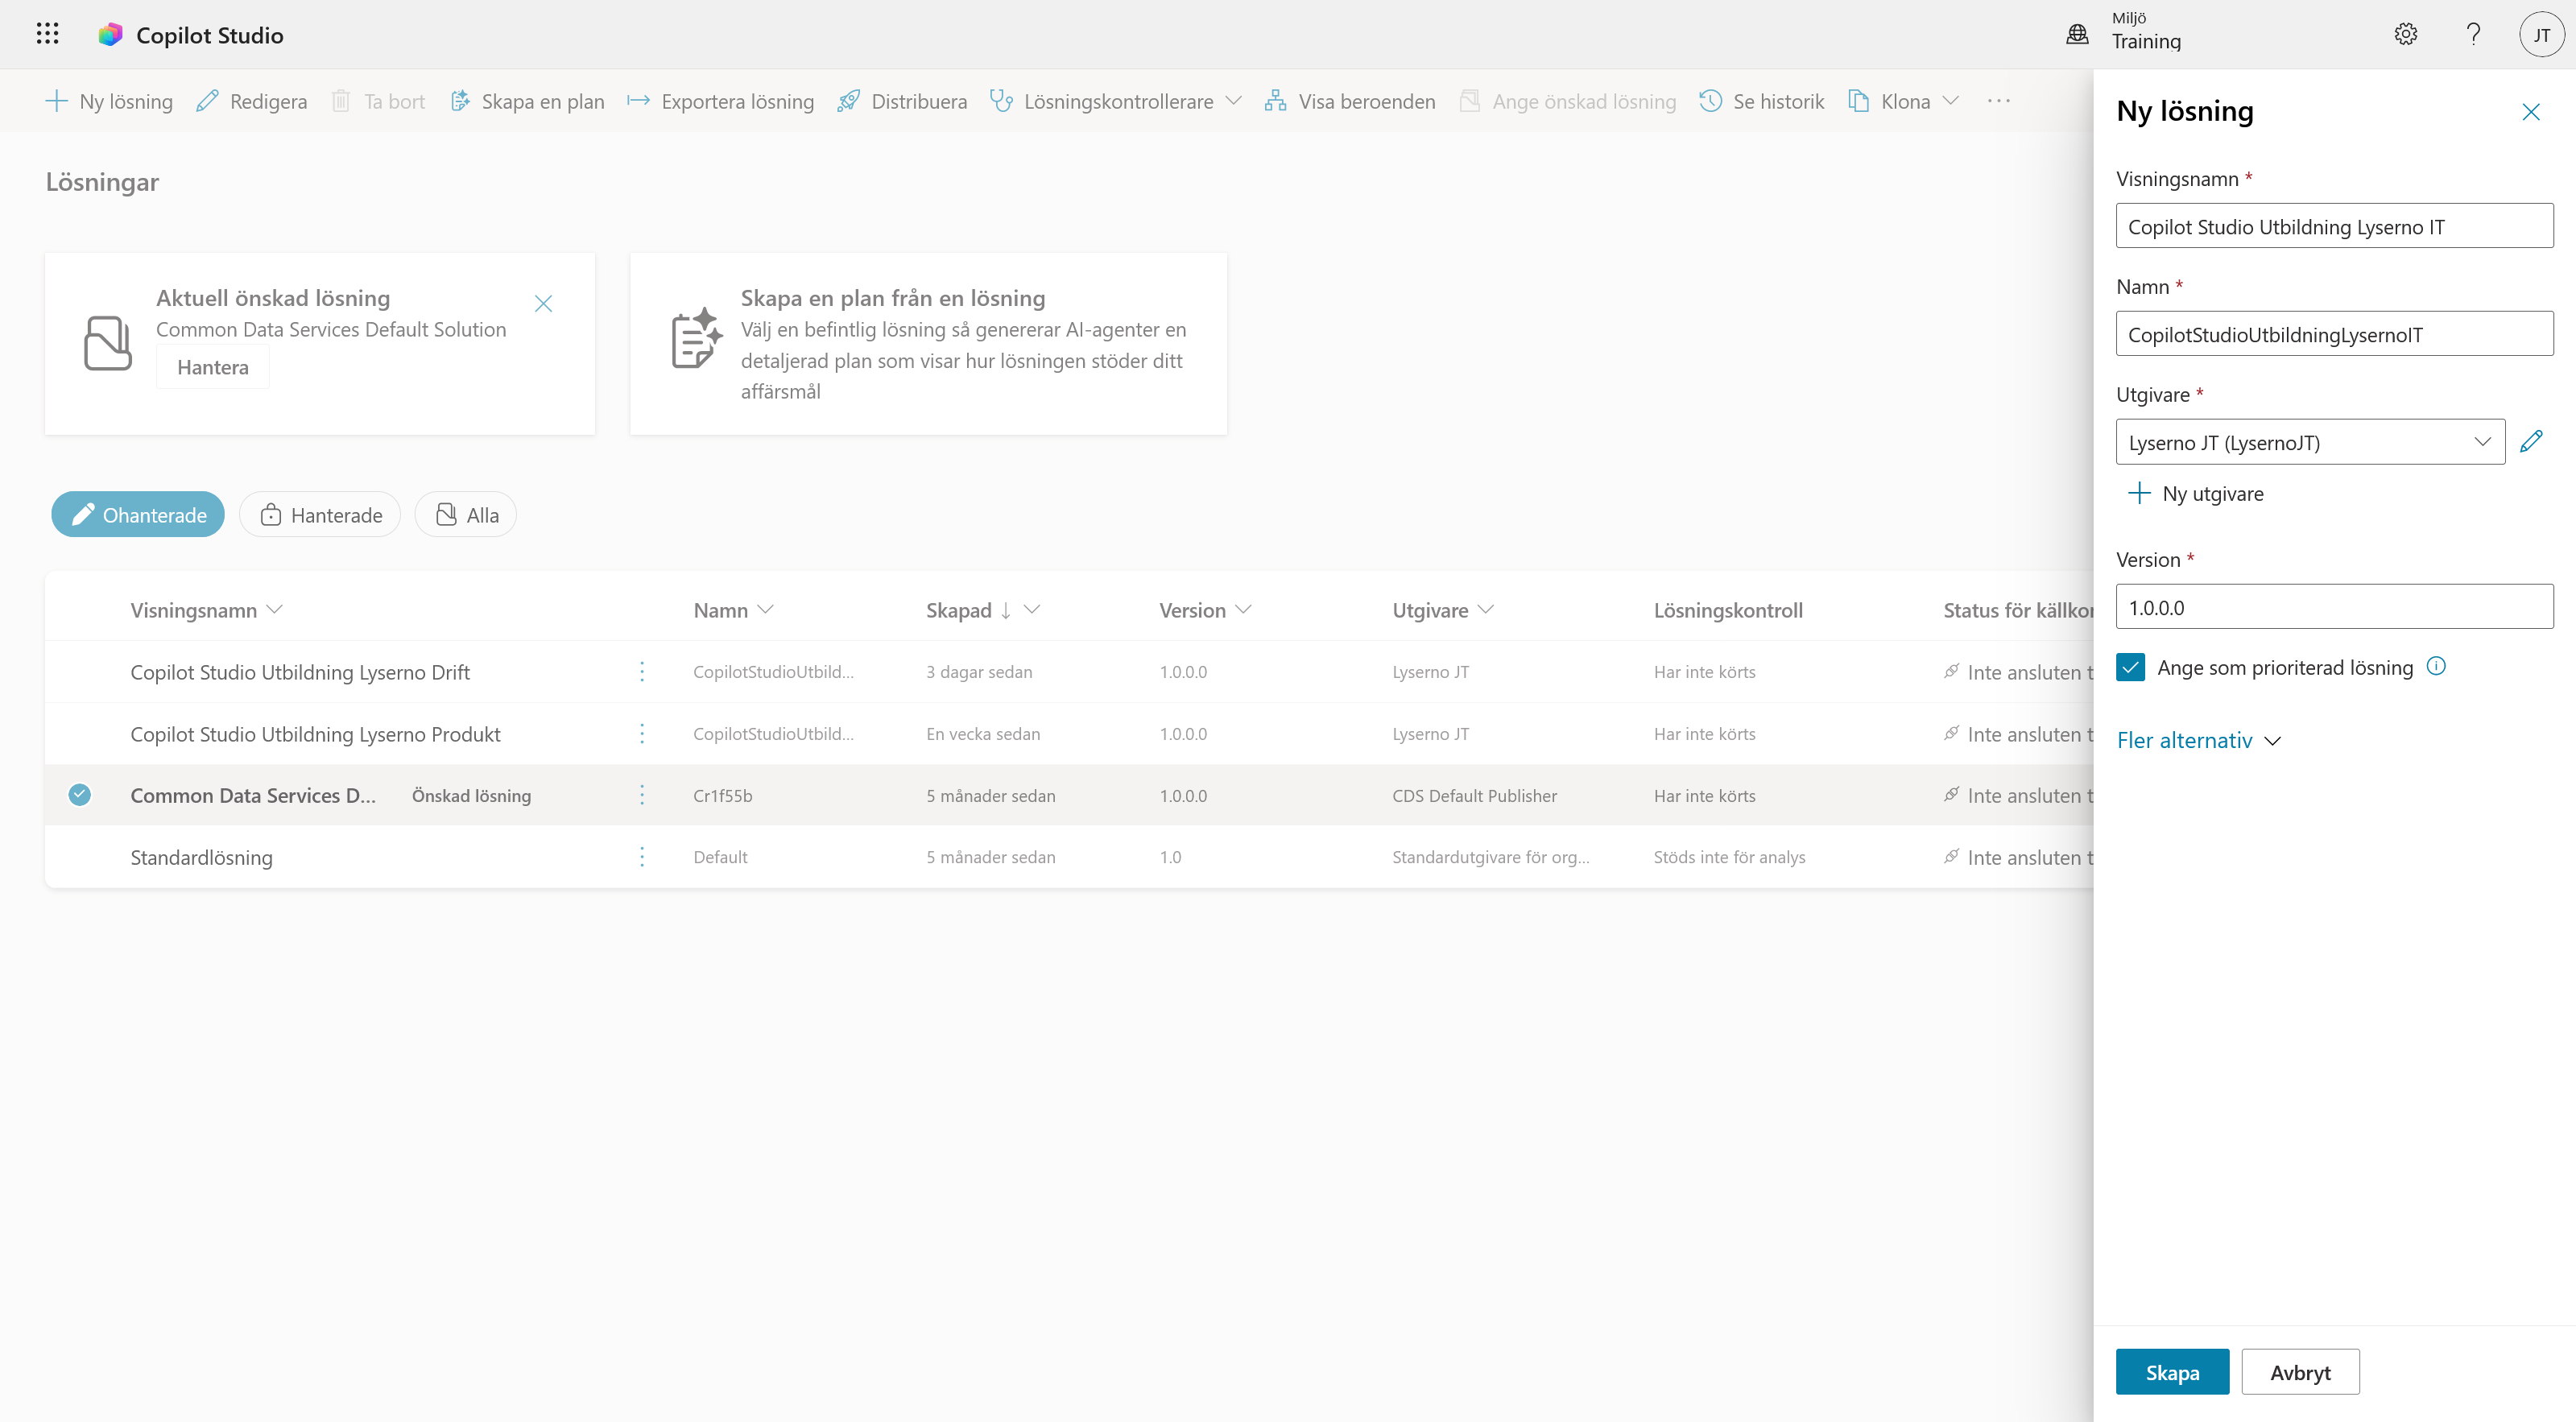The height and width of the screenshot is (1422, 2576).
Task: Open the help question mark icon
Action: [x=2473, y=34]
